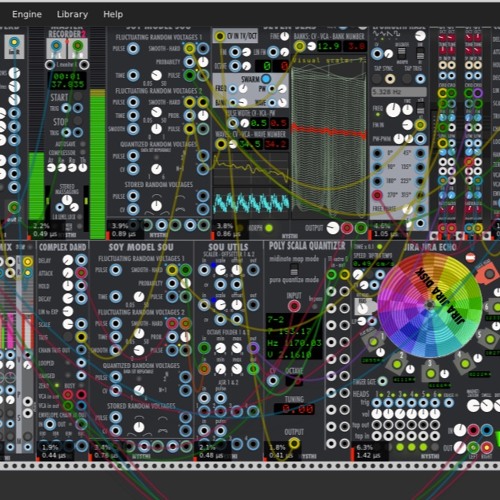Click the Jira Jira LEFT output jack
Screen dimensions: 500x500
click(x=473, y=447)
